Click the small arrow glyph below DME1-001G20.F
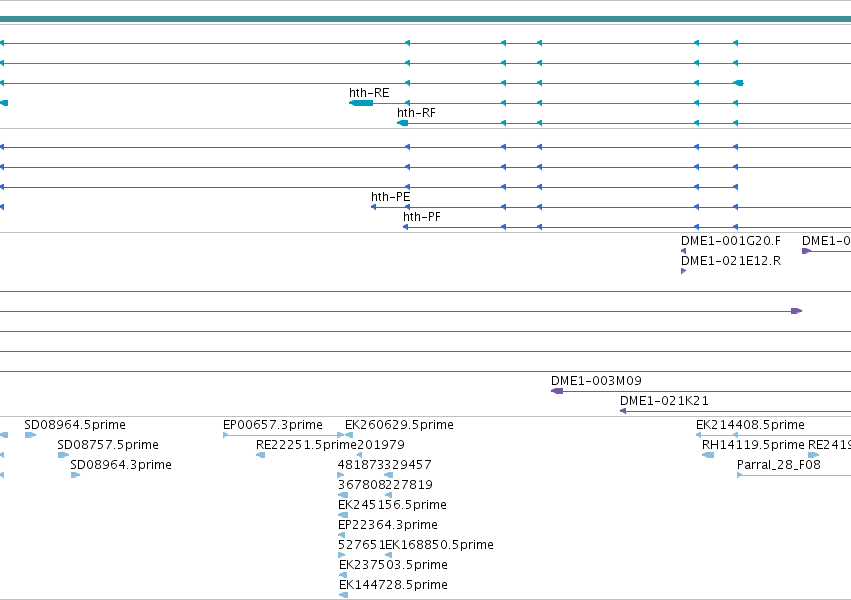Viewport: 851px width, 600px height. tap(683, 251)
